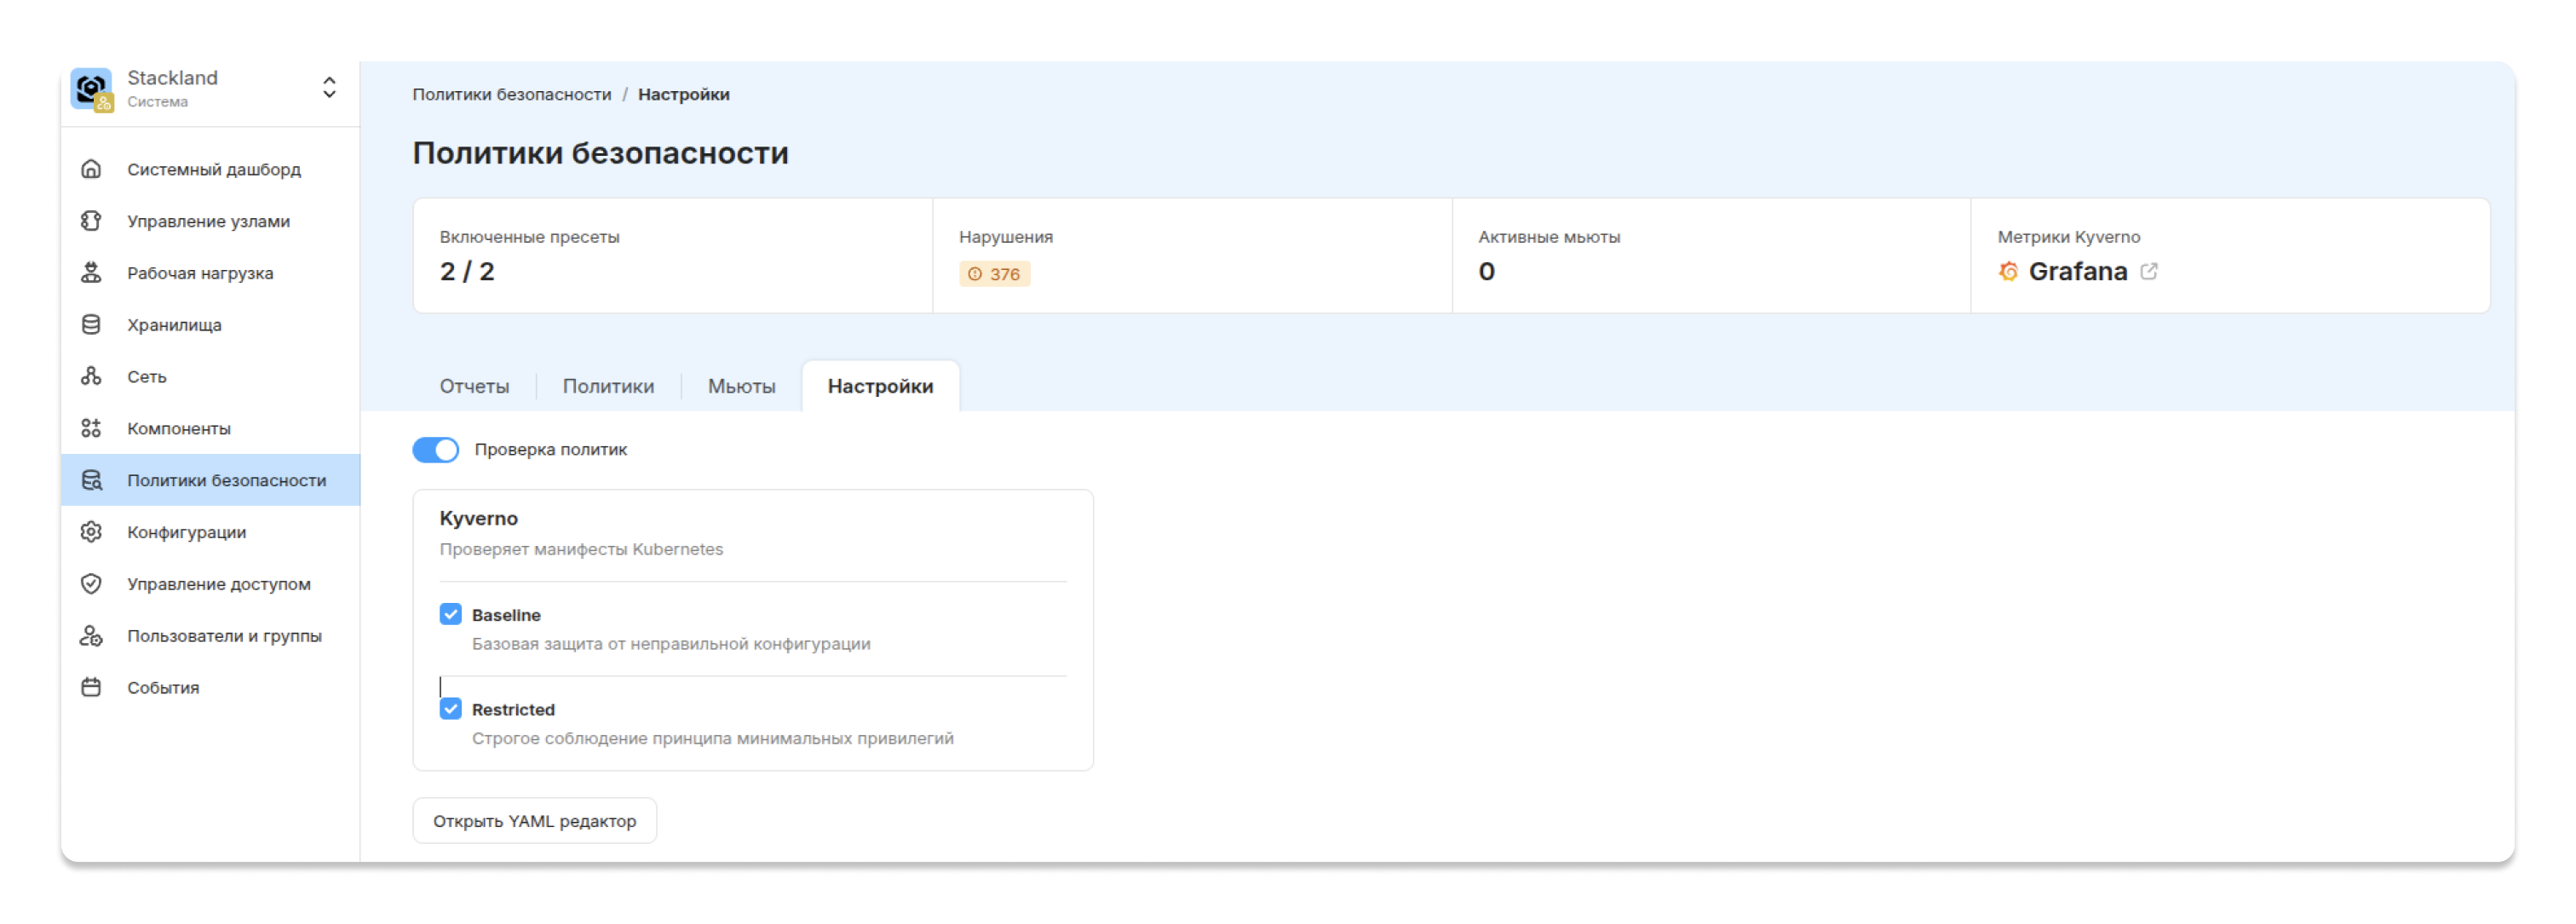Select the Настройки tab

click(880, 387)
